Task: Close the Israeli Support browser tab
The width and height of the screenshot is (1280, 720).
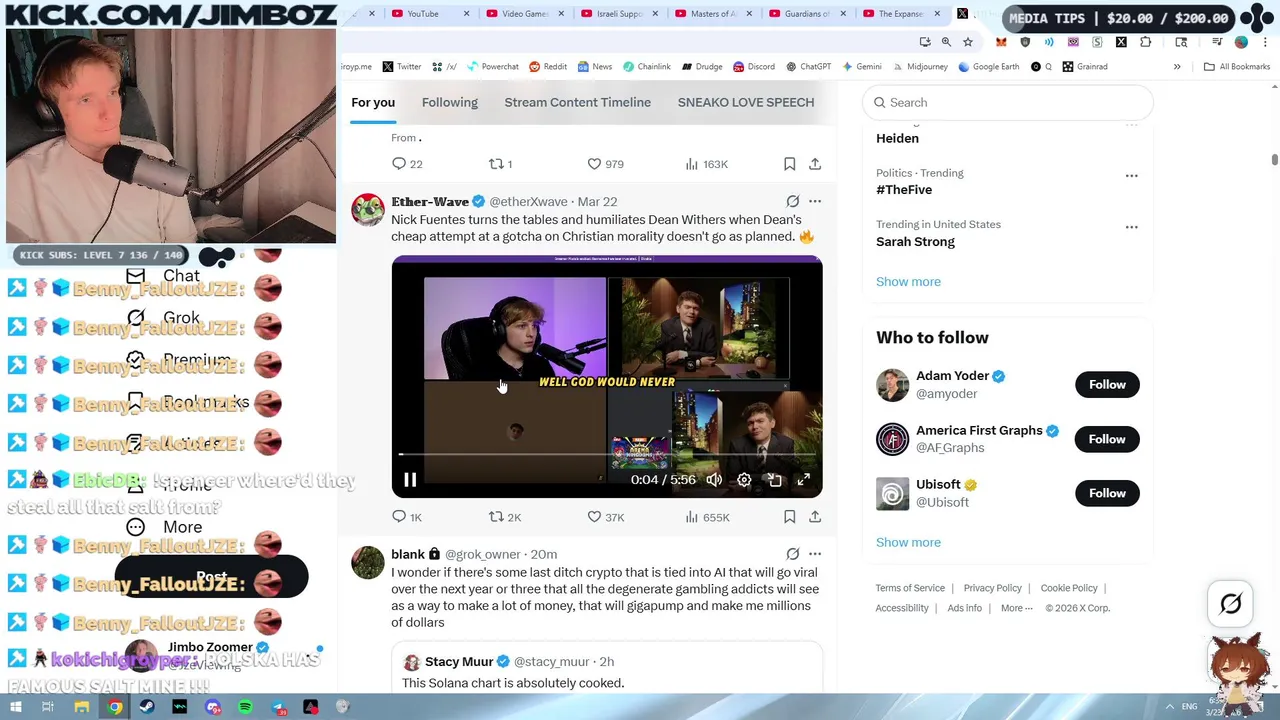Action: point(655,14)
